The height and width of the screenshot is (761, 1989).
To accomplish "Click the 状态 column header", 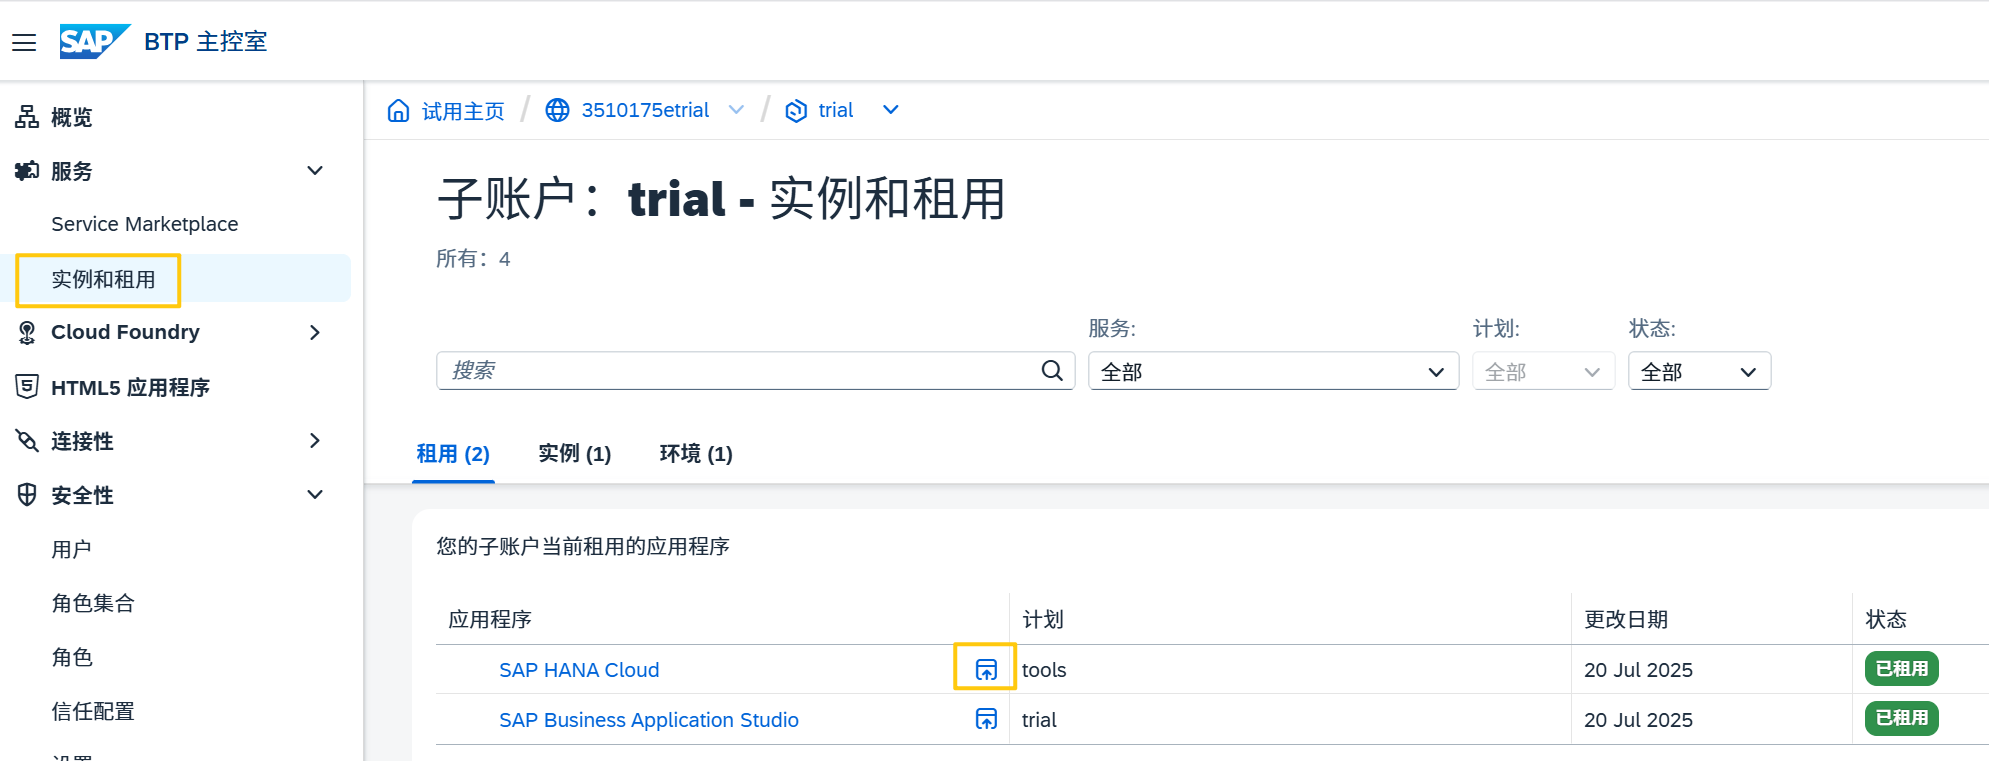I will tap(1886, 619).
